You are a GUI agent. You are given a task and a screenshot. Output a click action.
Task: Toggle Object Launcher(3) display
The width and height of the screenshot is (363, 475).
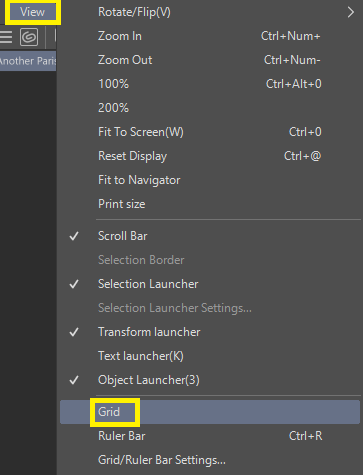[210, 380]
